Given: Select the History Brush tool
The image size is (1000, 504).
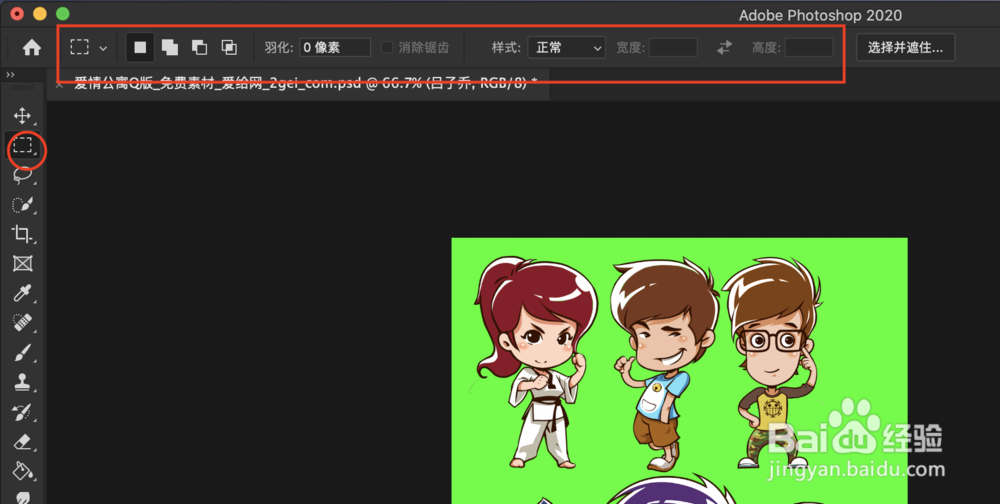Looking at the screenshot, I should point(22,412).
